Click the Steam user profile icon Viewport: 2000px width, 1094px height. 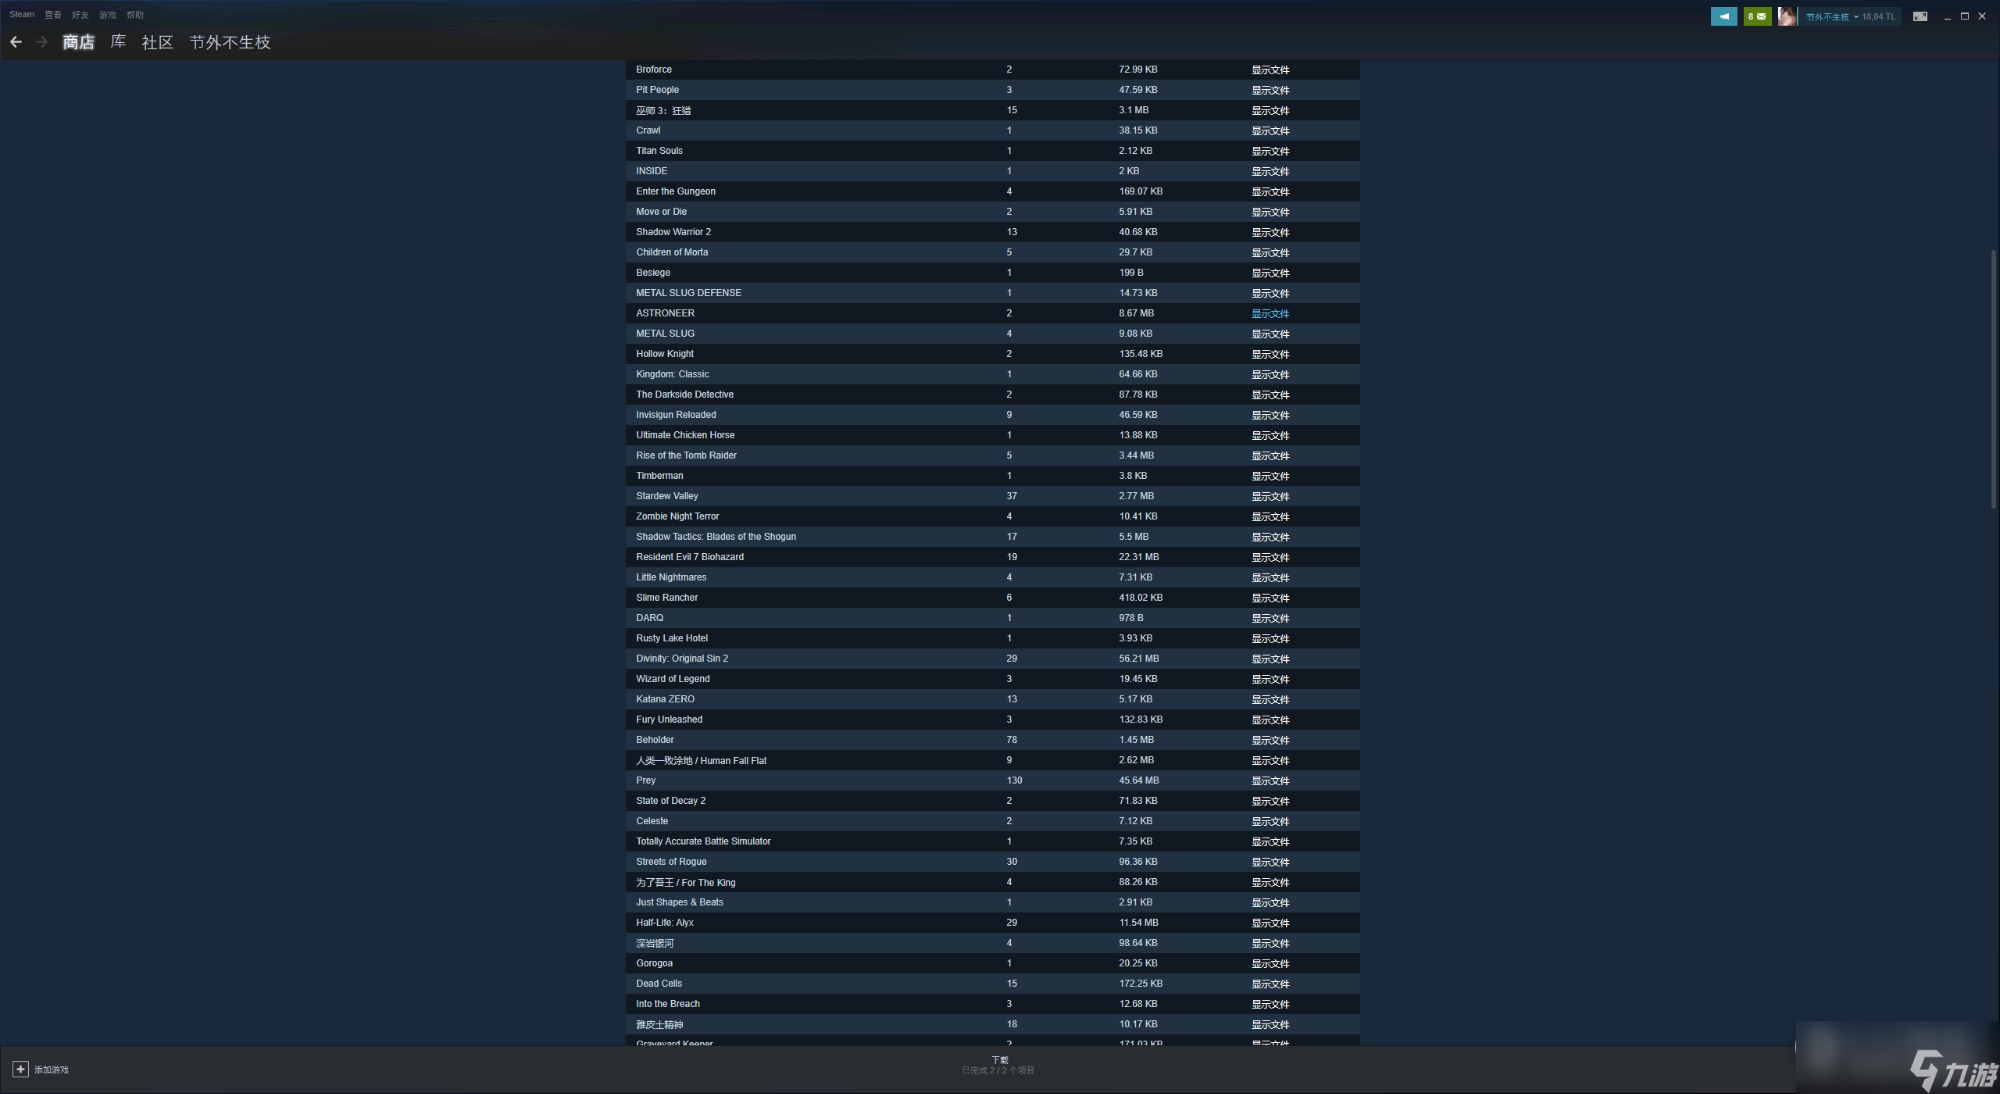click(1787, 15)
